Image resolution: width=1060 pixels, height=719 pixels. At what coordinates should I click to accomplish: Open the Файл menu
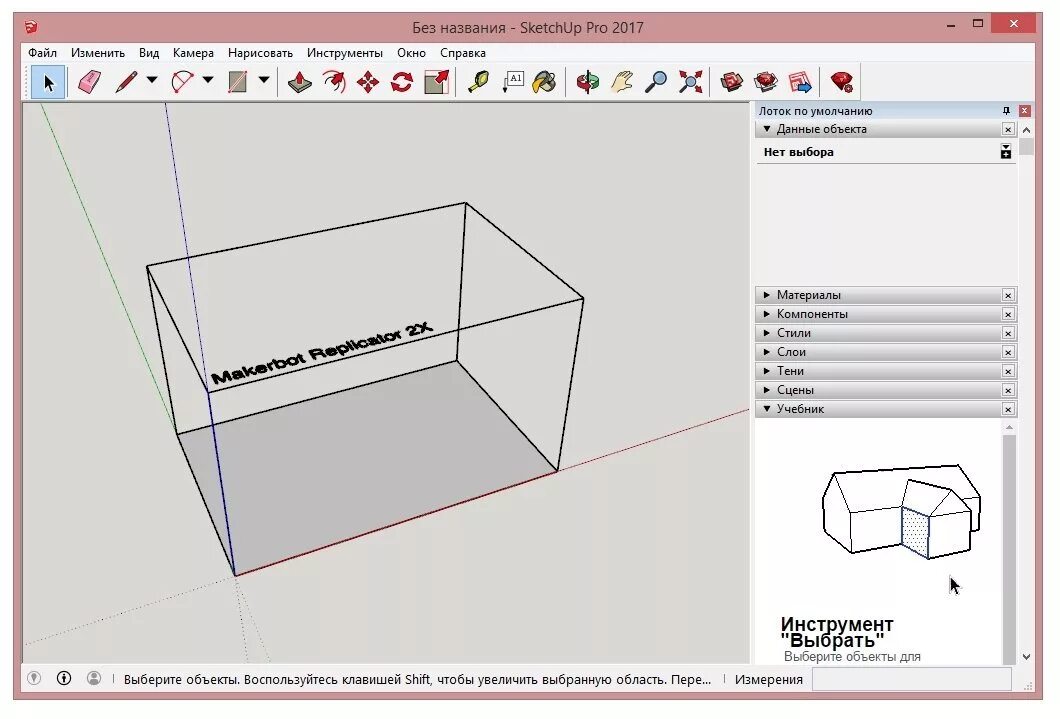(42, 53)
